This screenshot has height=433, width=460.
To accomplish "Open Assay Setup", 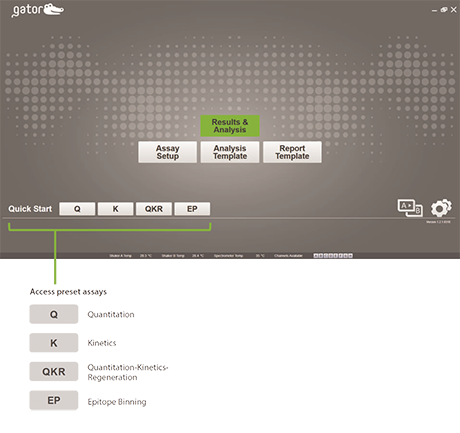I will [x=168, y=152].
